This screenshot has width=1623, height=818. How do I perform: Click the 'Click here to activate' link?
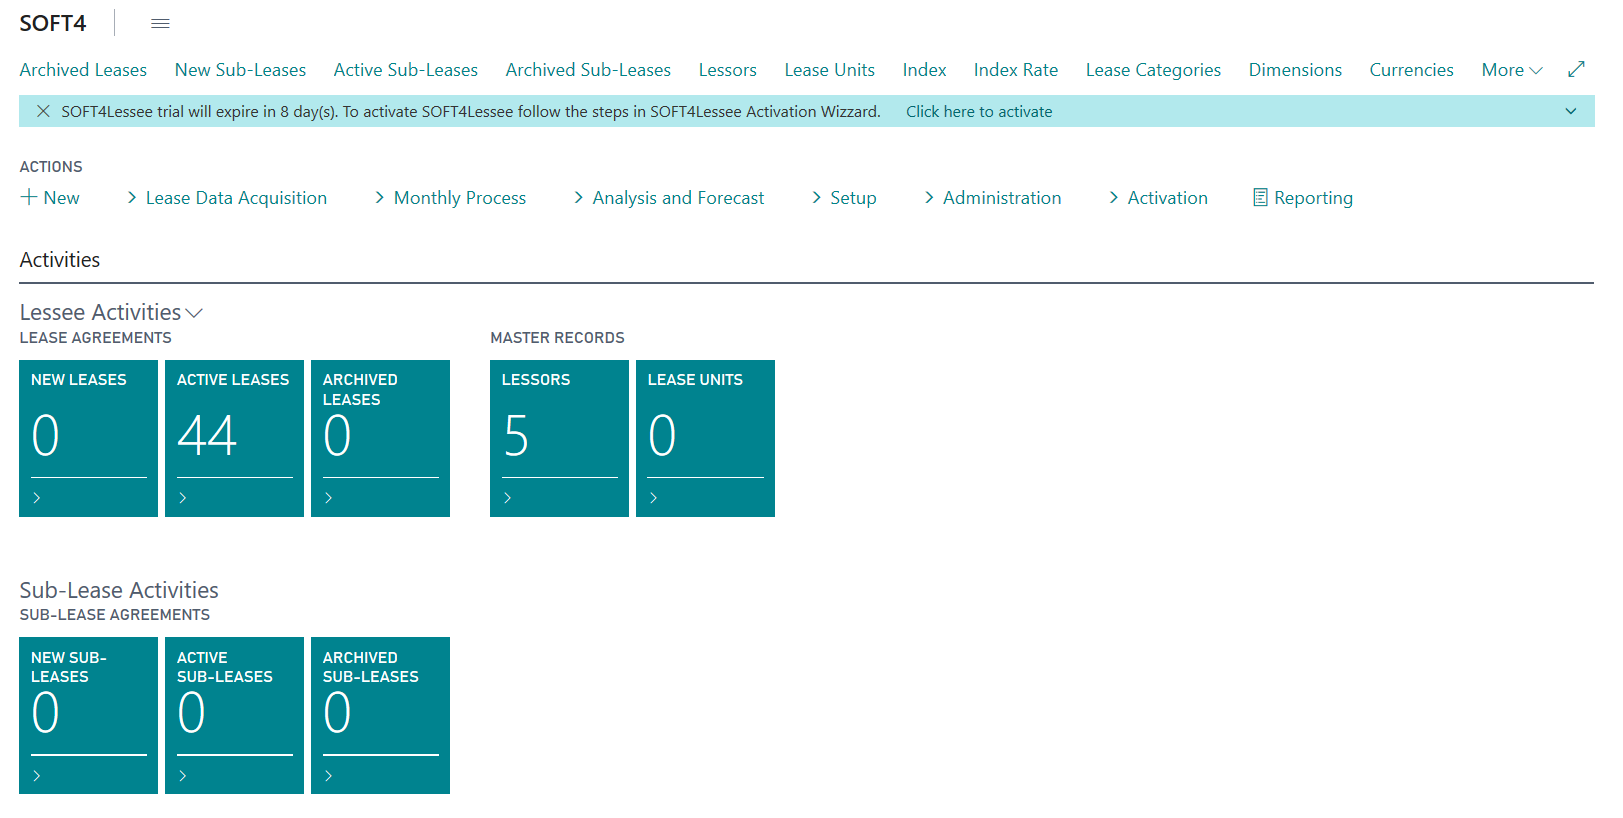point(979,112)
